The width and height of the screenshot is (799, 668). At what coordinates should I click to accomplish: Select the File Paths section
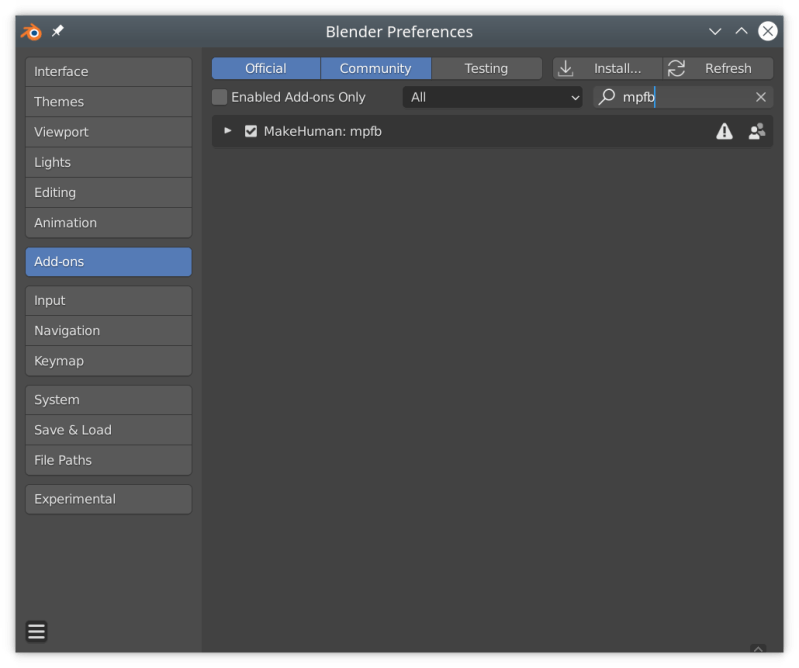[x=109, y=460]
